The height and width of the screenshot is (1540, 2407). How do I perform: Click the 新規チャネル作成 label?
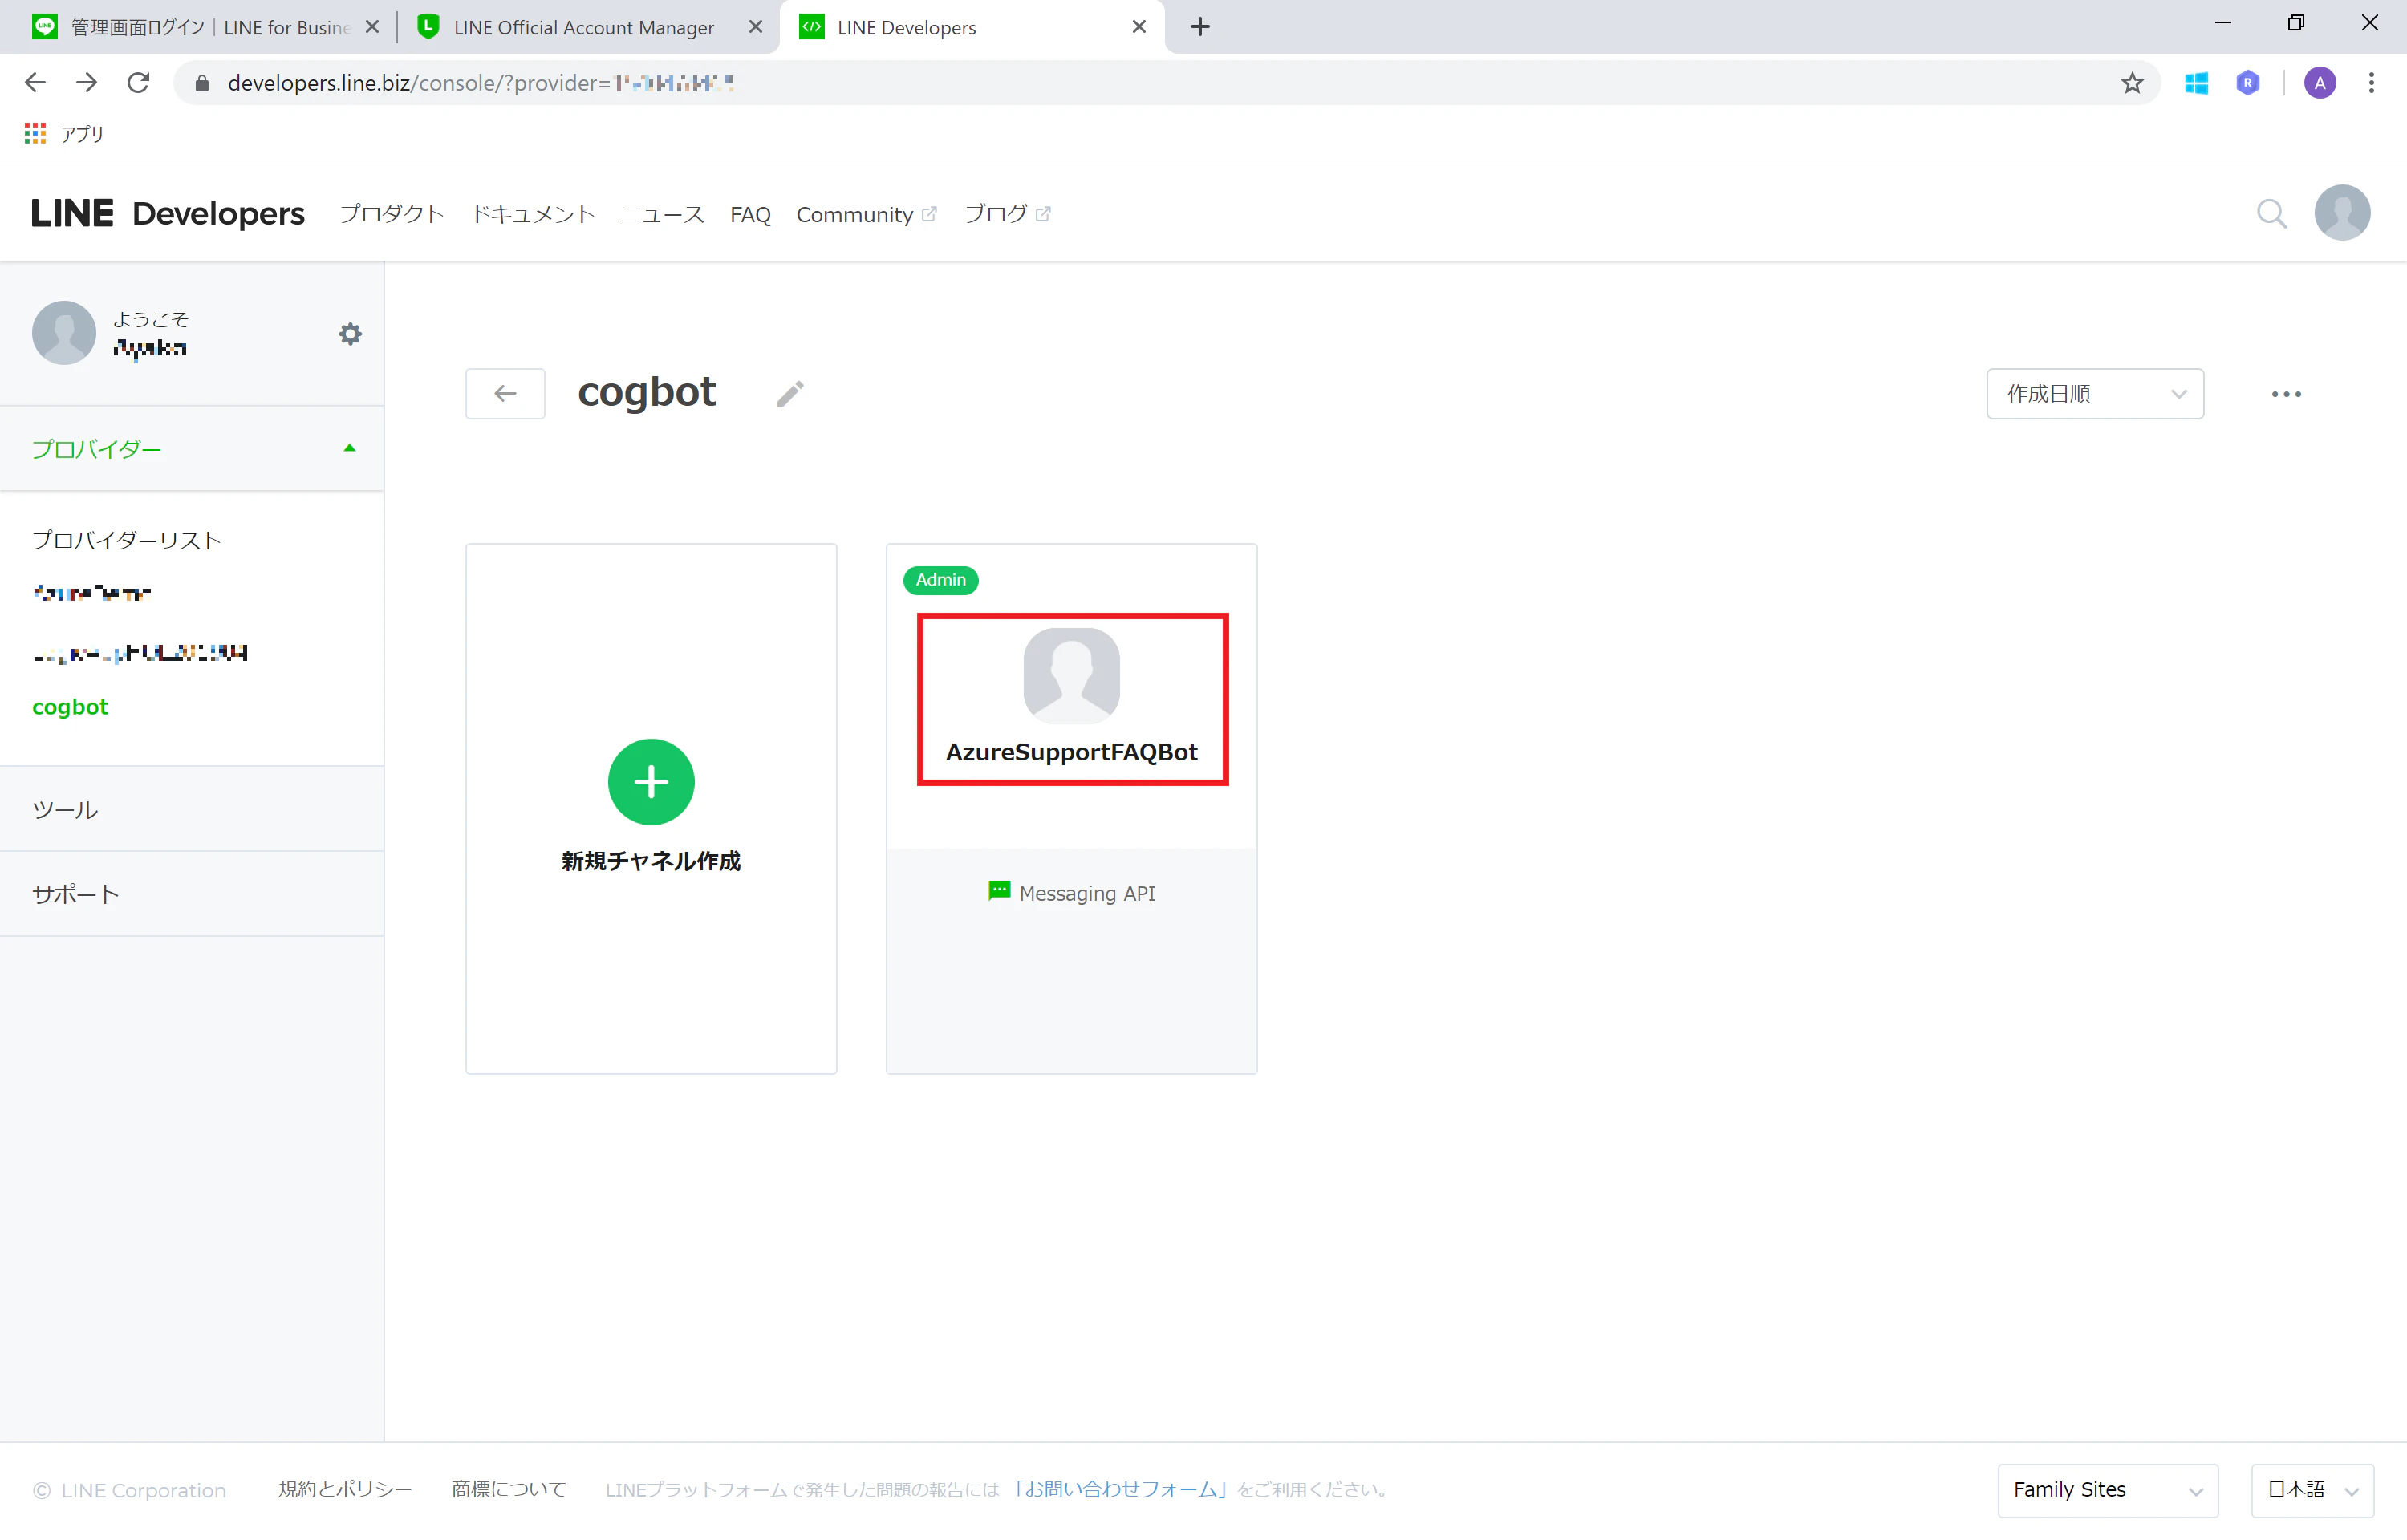[651, 861]
